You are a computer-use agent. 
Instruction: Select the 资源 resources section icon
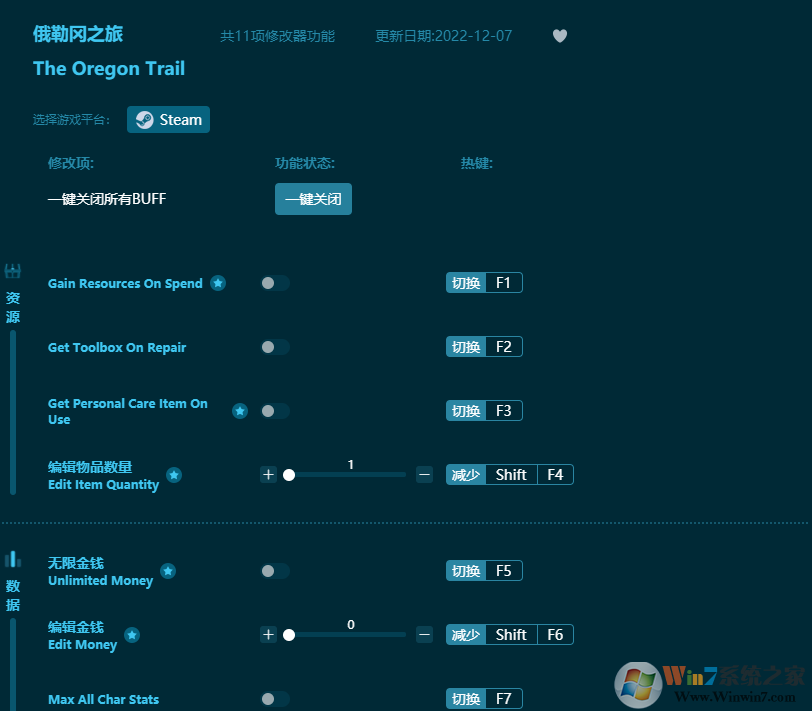point(12,271)
